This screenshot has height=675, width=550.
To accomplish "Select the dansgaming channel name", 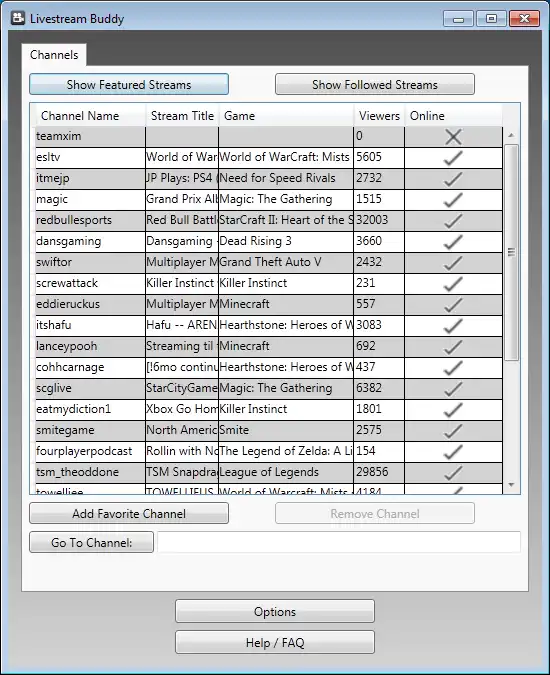I will point(69,241).
